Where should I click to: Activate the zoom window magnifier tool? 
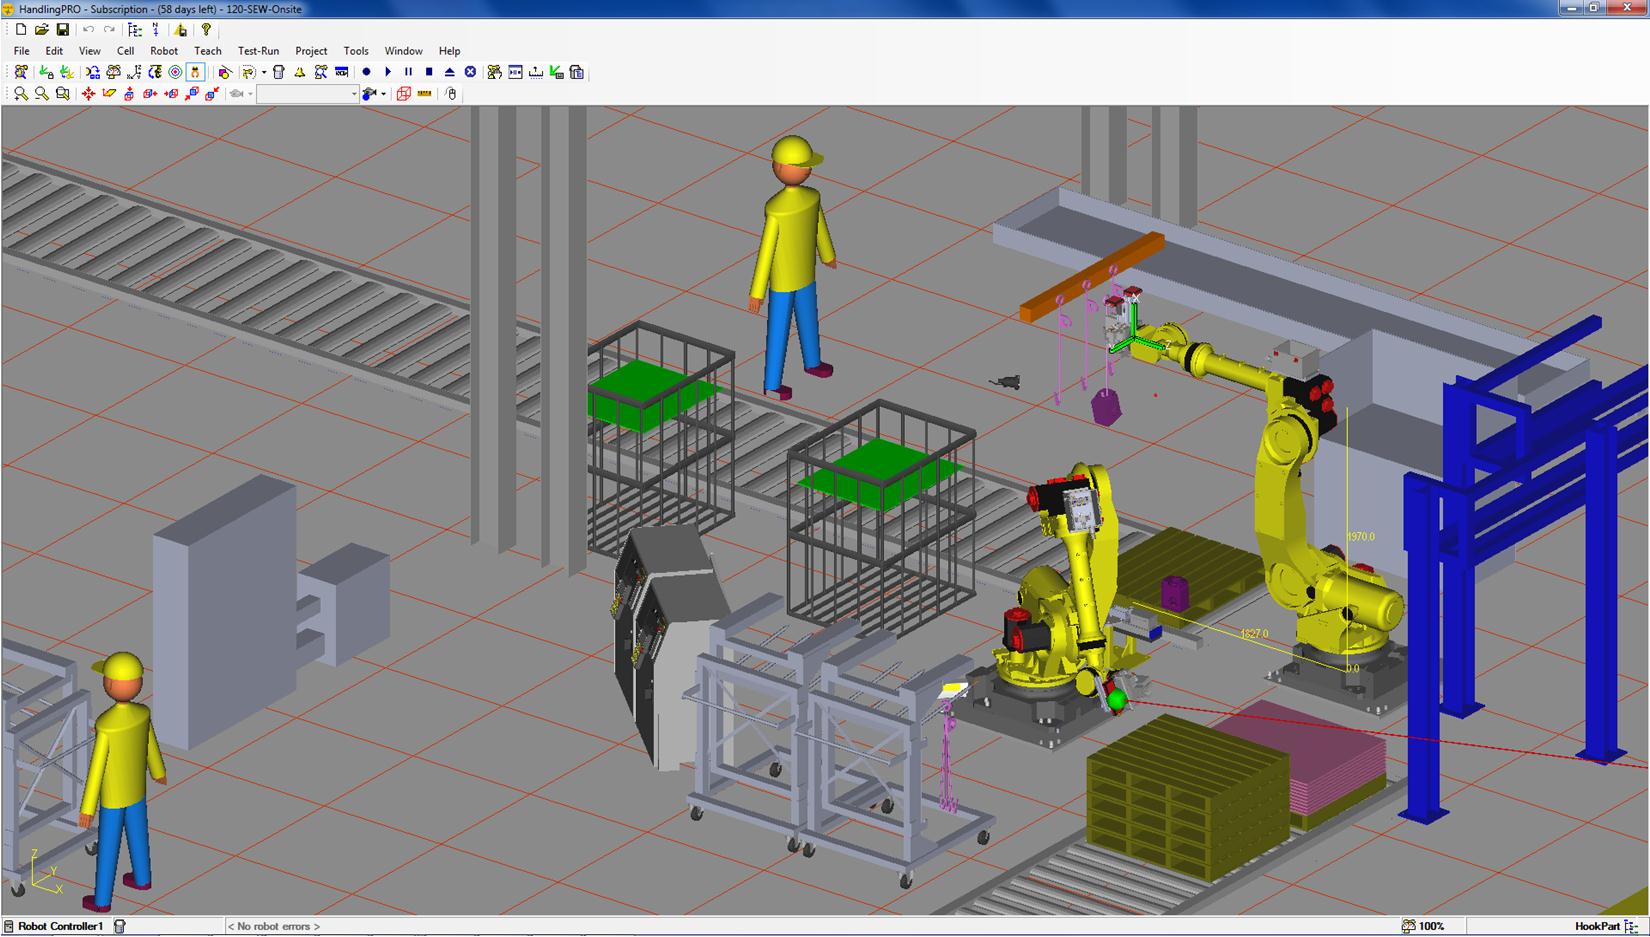click(62, 94)
